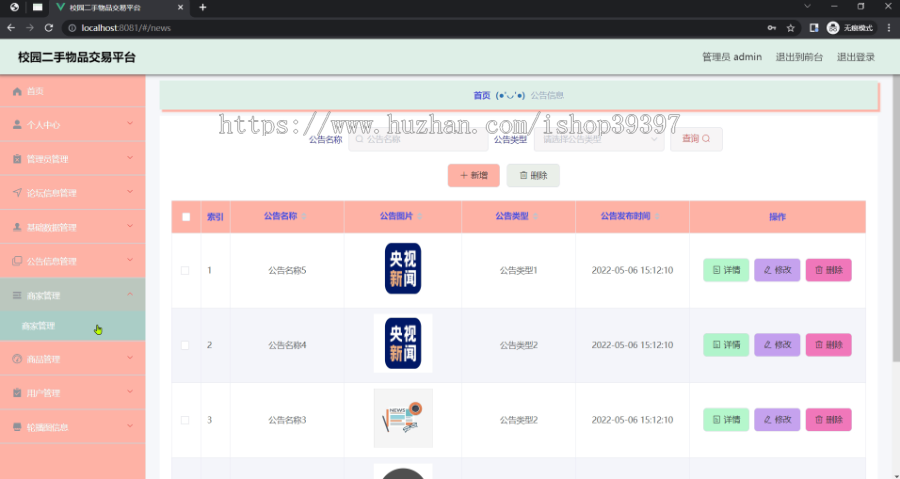
Task: Click the 首页 breadcrumb link
Action: [482, 95]
